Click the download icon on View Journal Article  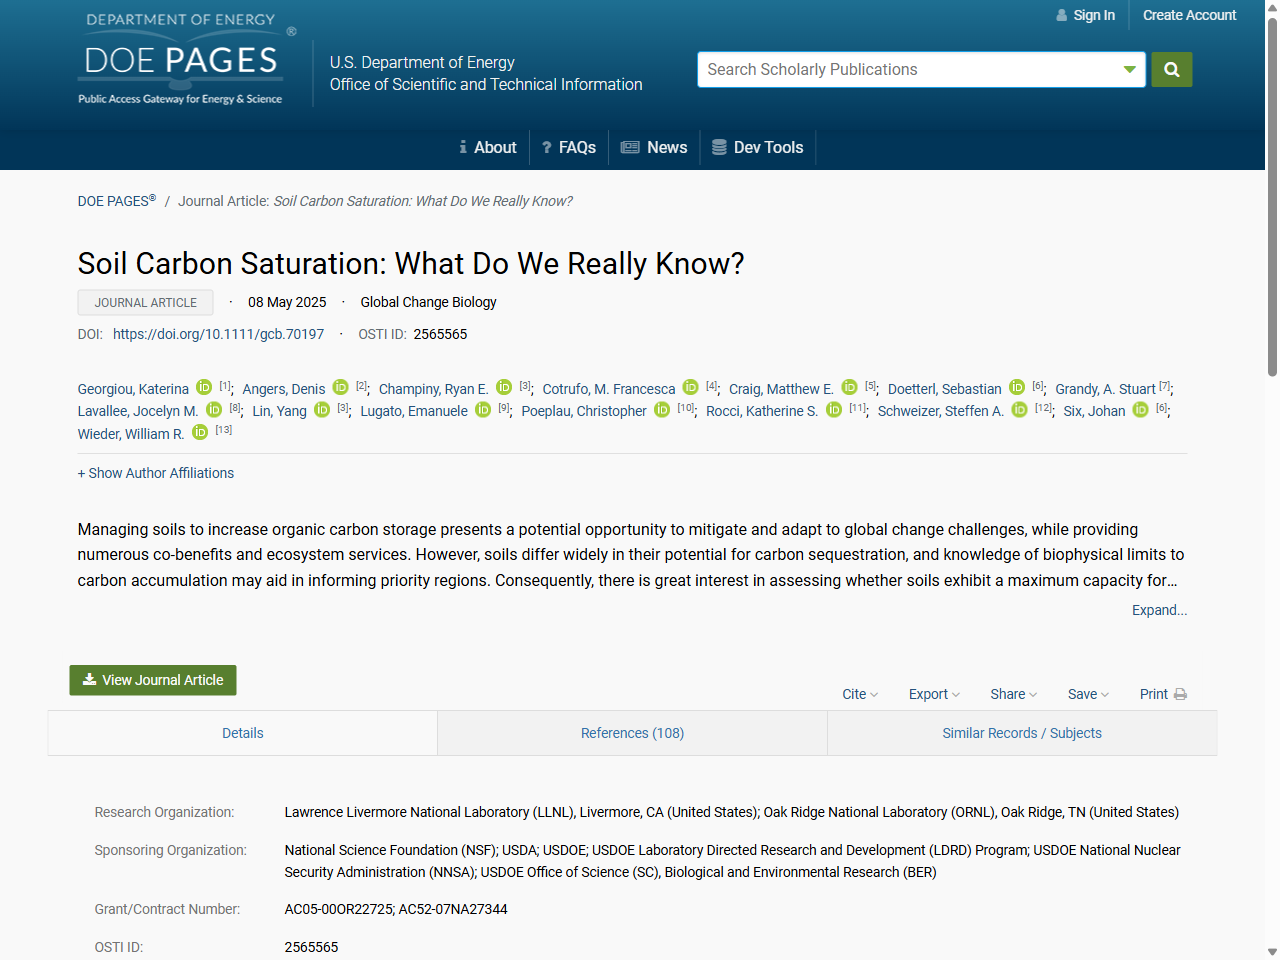click(88, 680)
